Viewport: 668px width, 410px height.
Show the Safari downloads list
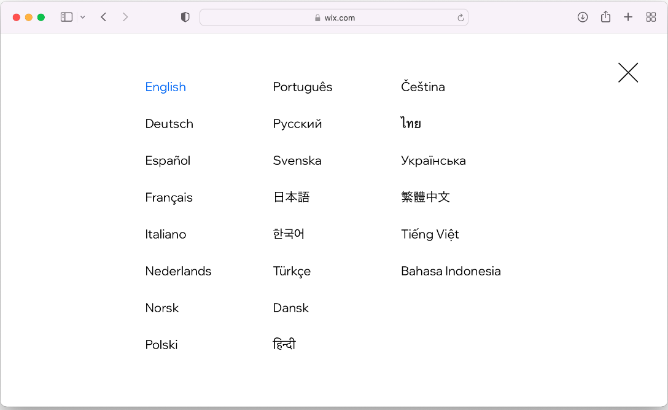pyautogui.click(x=583, y=17)
